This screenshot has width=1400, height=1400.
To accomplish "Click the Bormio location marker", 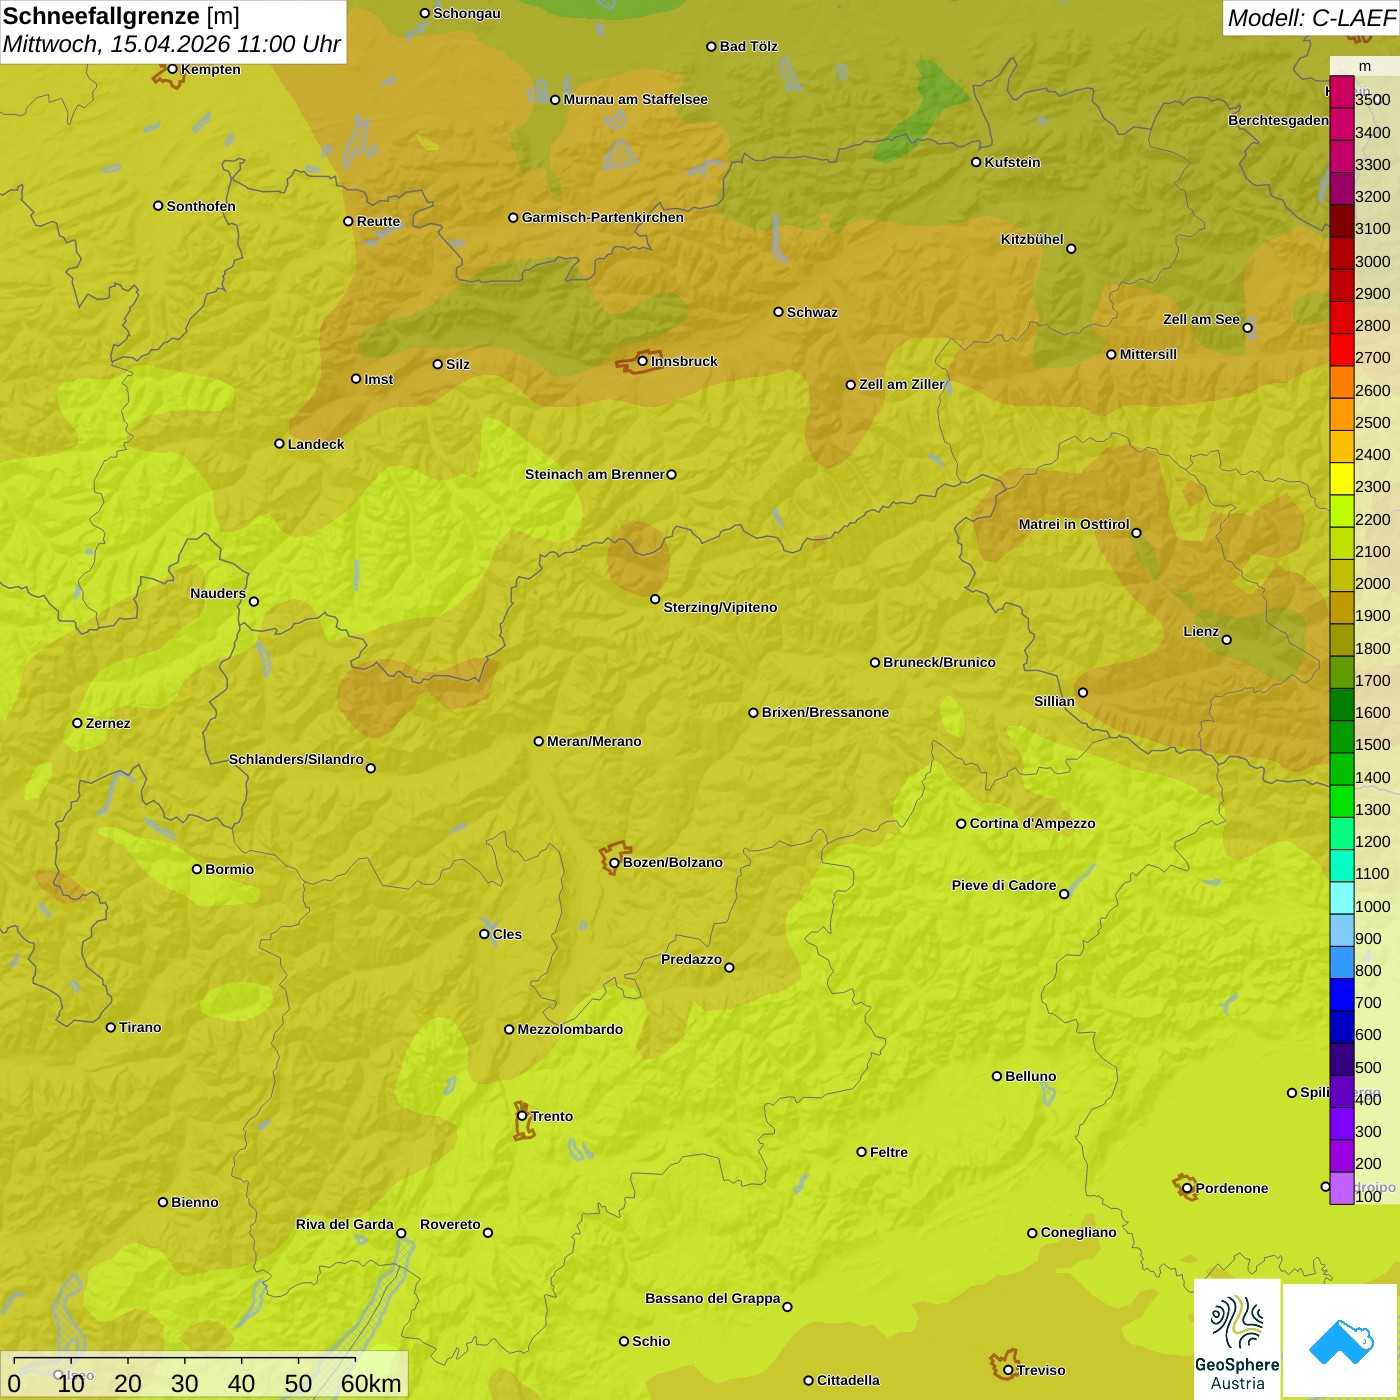I will click(197, 869).
